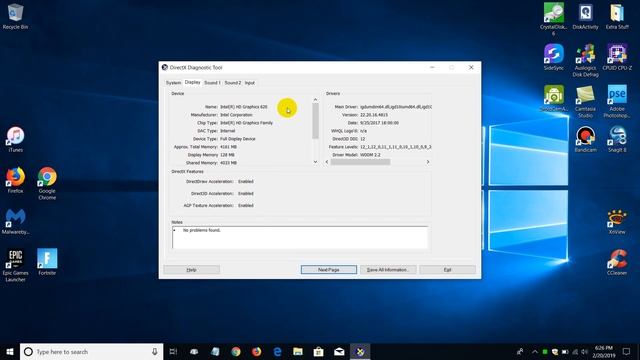Open the Auslogics Disk Defrag shortcut
Screen dimensions: 640x360
click(x=585, y=60)
